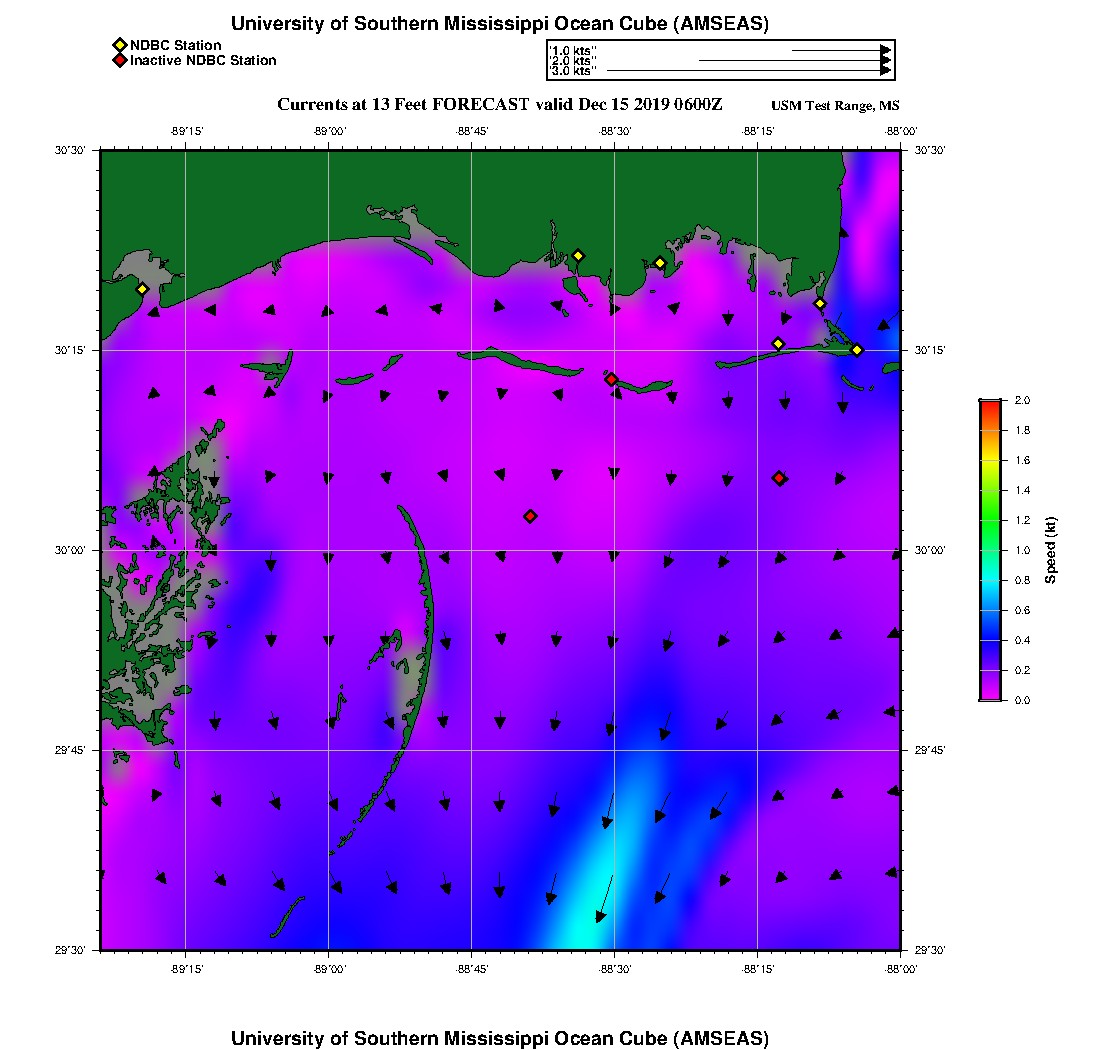Click red diamond icon in Inactive NDBC legend

click(x=119, y=61)
